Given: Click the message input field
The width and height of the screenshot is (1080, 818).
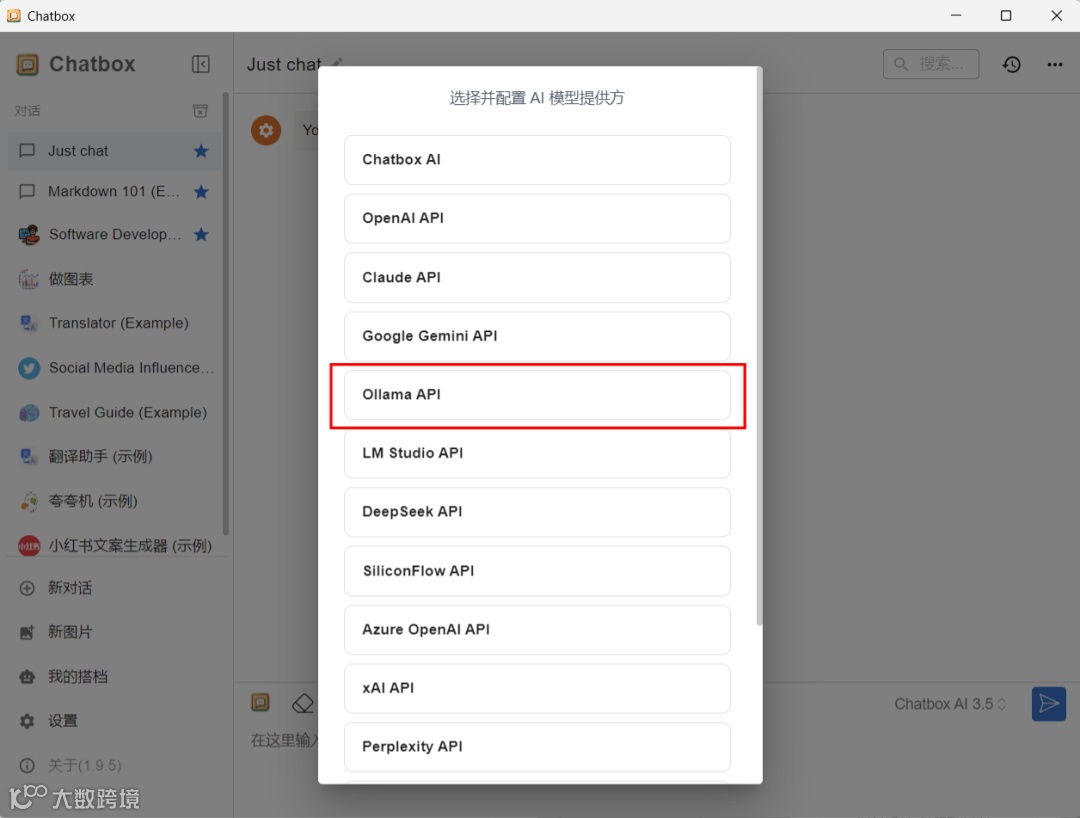Looking at the screenshot, I should [x=284, y=740].
